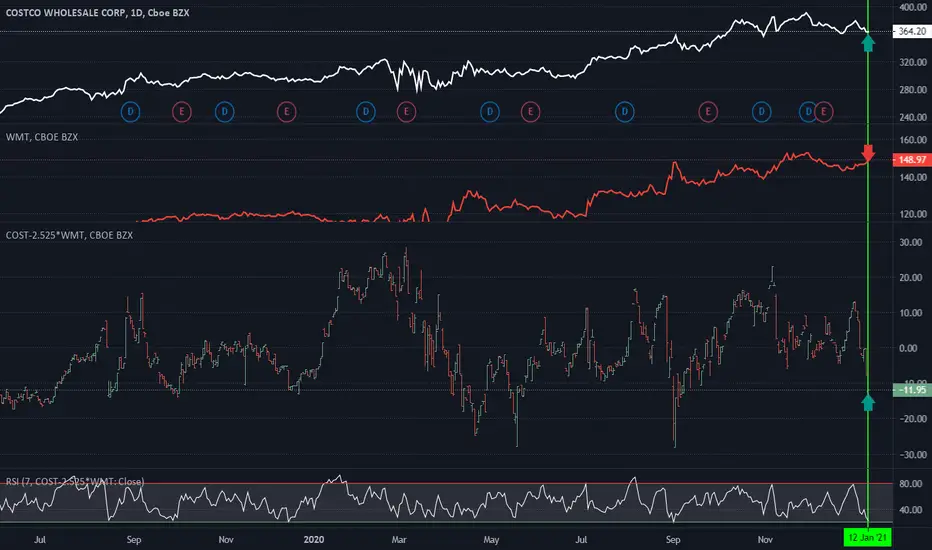Click the 2020 label on the time axis
Viewport: 932px width, 550px height.
314,540
